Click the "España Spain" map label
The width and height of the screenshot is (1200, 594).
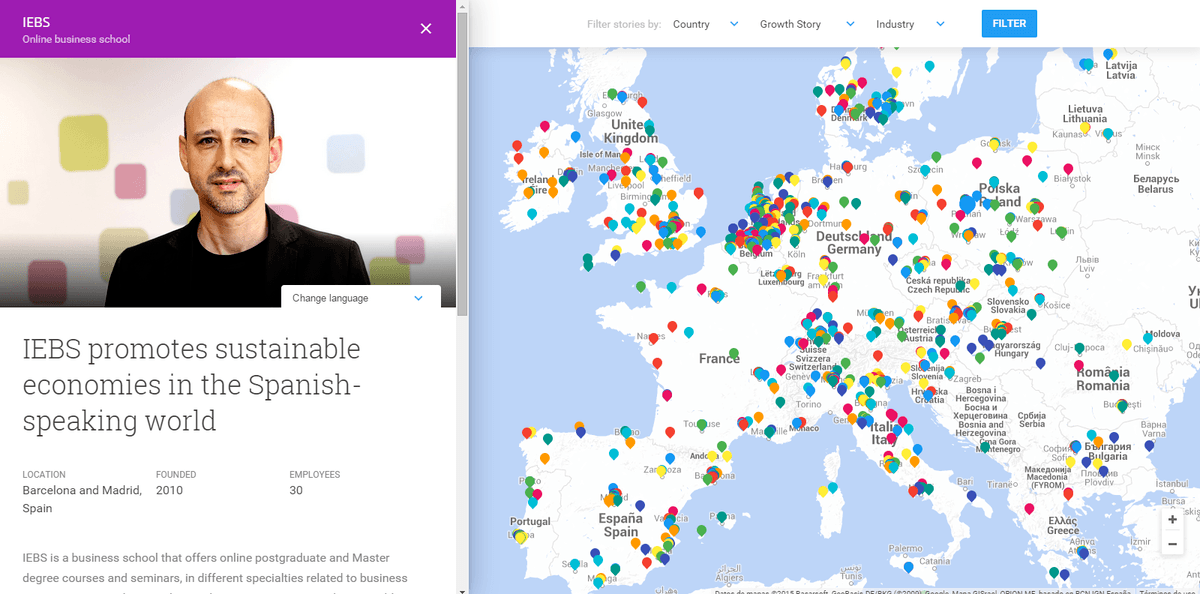click(620, 525)
